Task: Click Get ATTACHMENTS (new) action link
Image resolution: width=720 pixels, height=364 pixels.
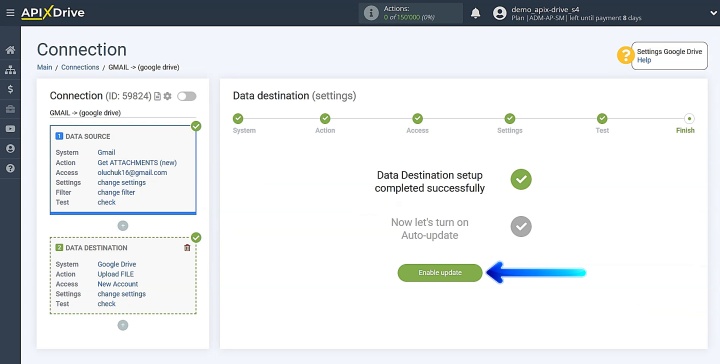Action: tap(137, 162)
